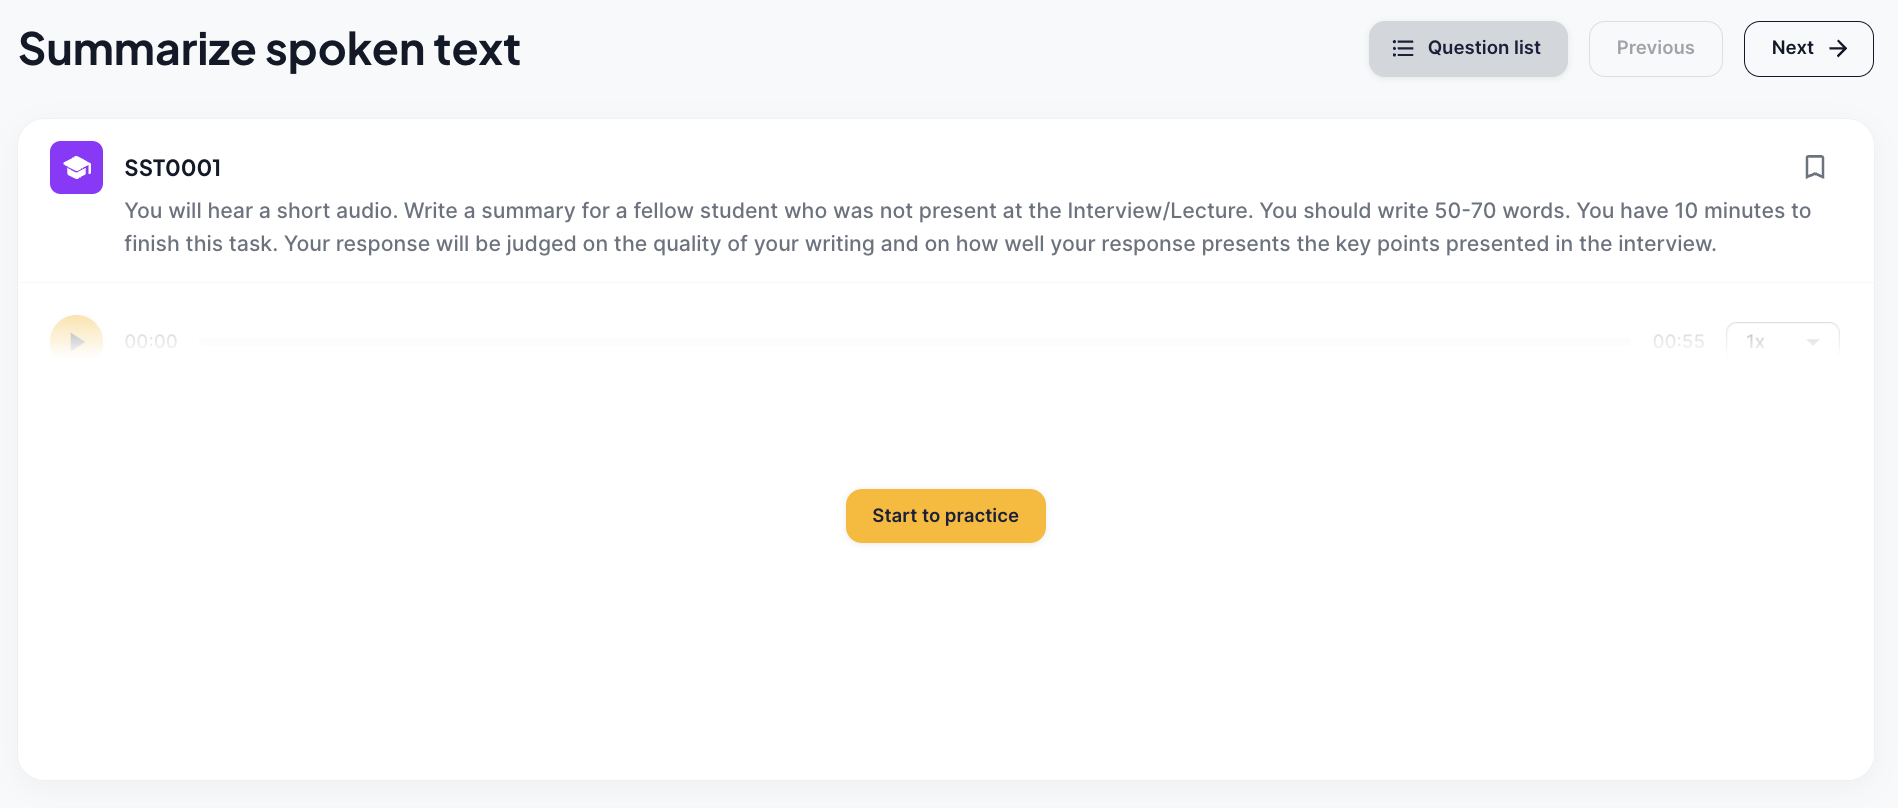Click the purple graduation cap icon

point(76,167)
